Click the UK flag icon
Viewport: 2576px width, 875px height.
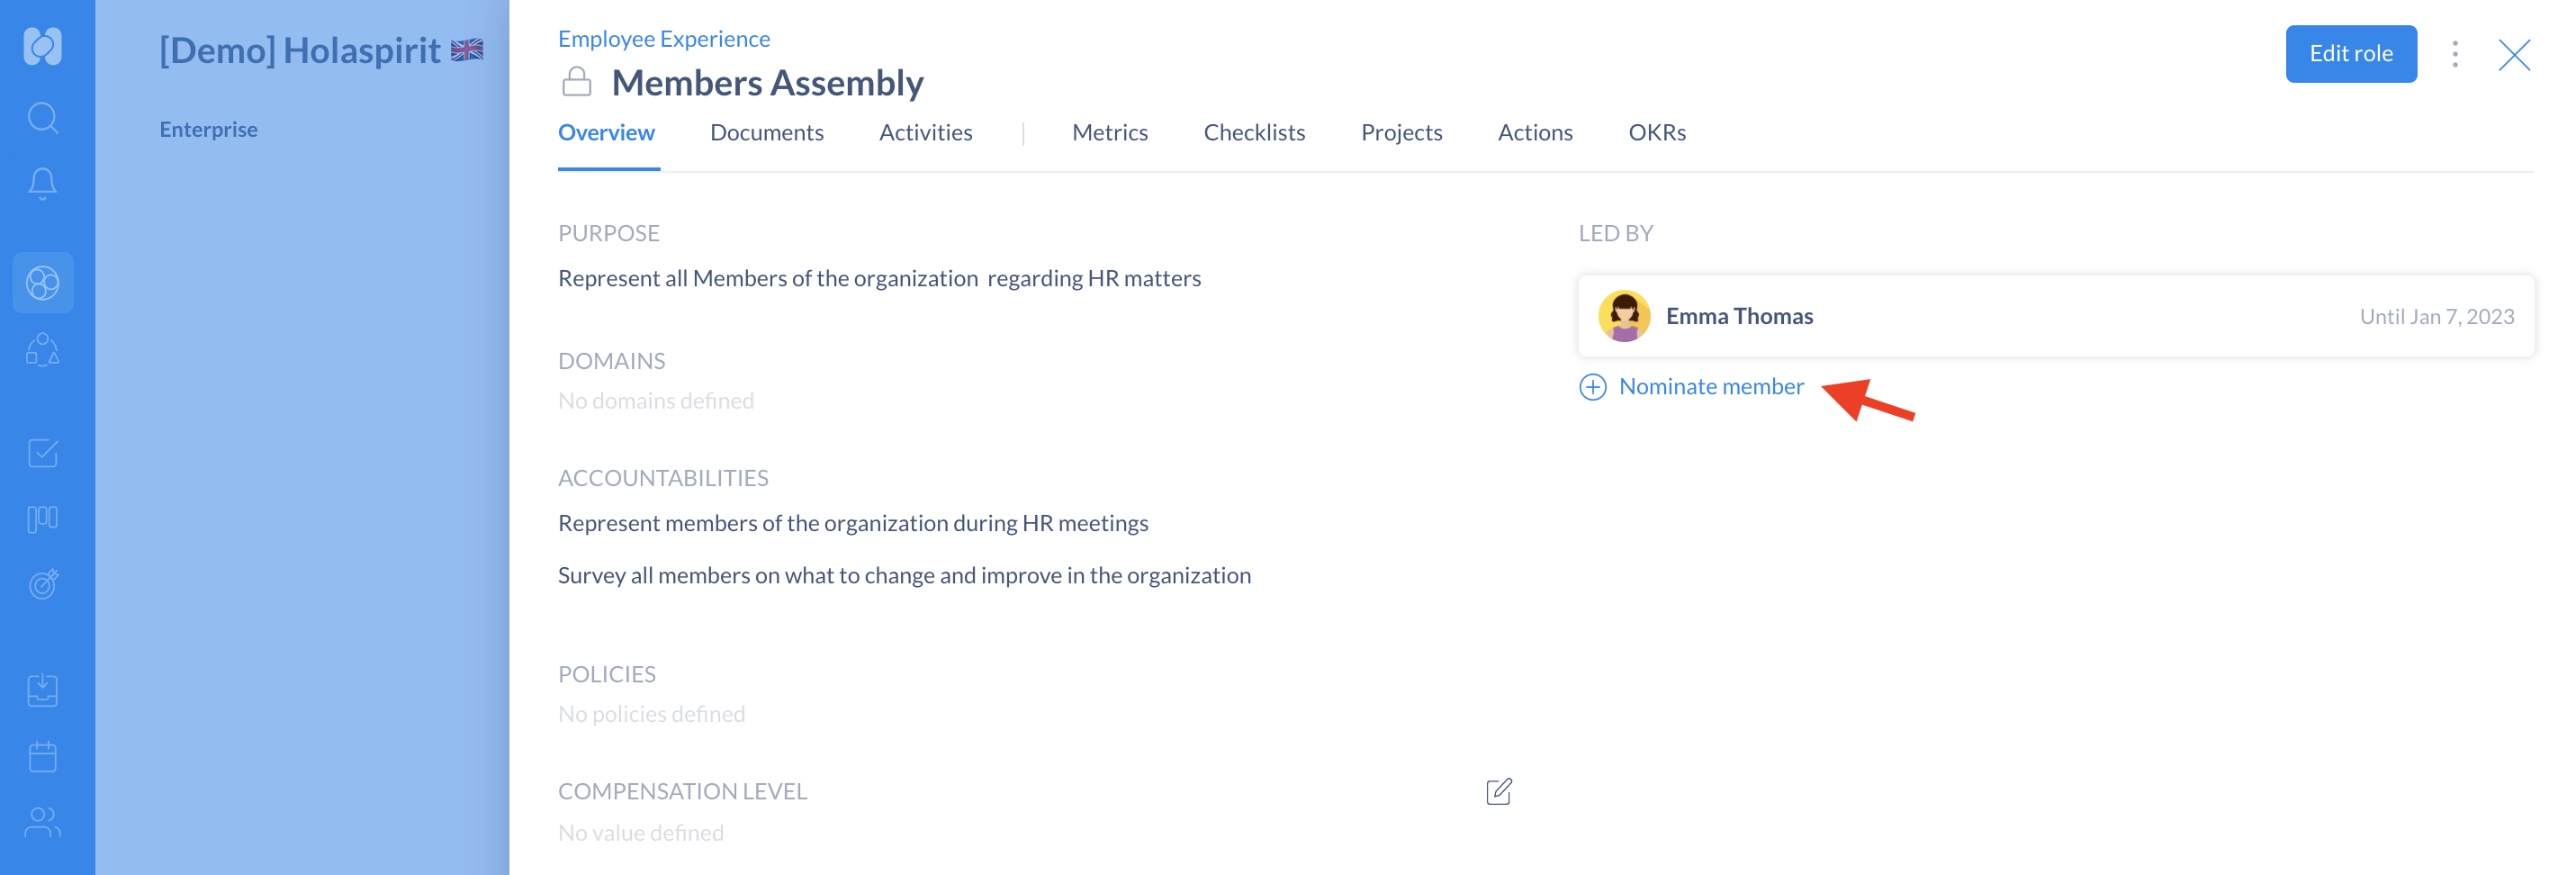point(467,50)
